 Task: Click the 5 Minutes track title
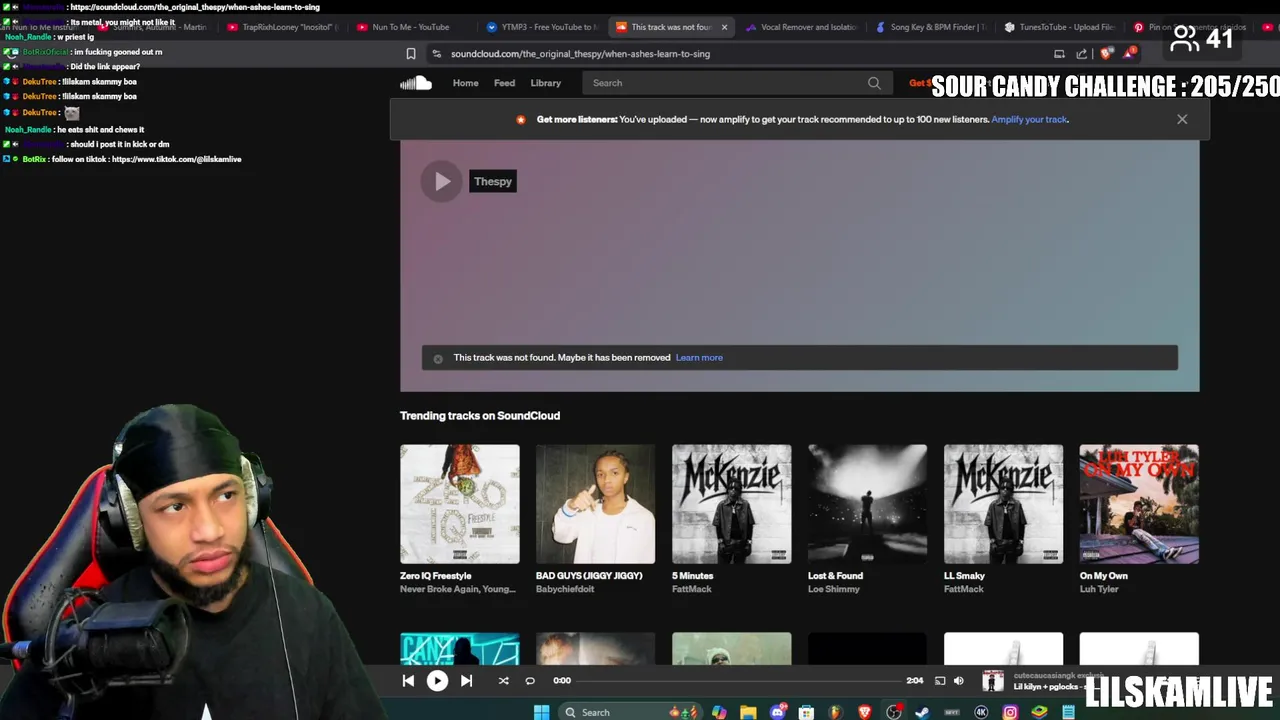692,576
